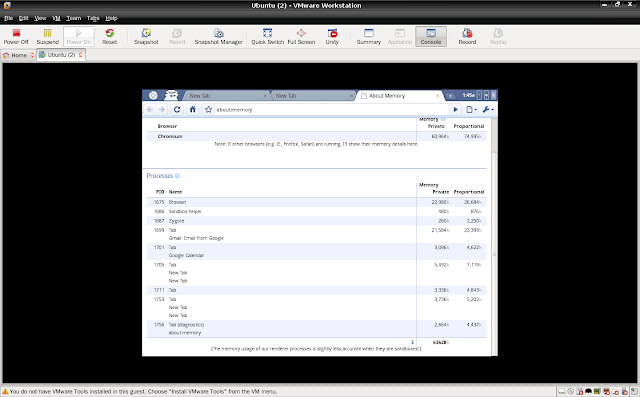Go forward in browser history

pos(162,109)
